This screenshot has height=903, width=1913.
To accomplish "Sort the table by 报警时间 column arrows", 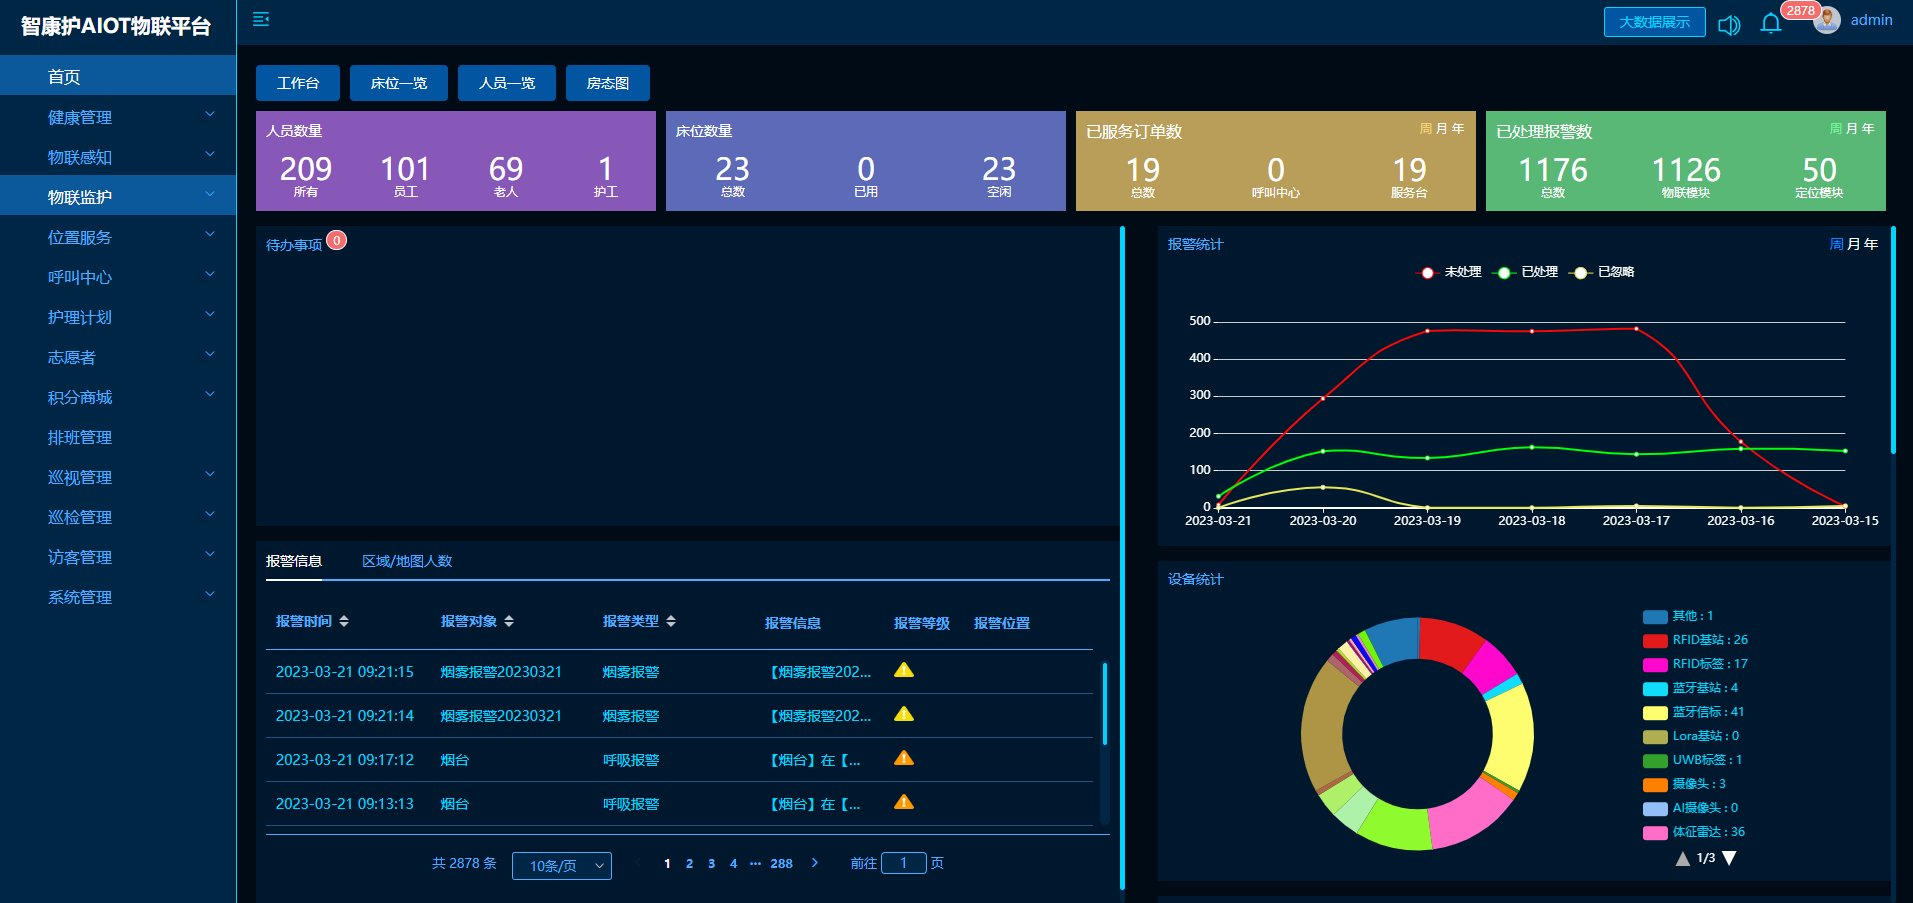I will coord(344,621).
